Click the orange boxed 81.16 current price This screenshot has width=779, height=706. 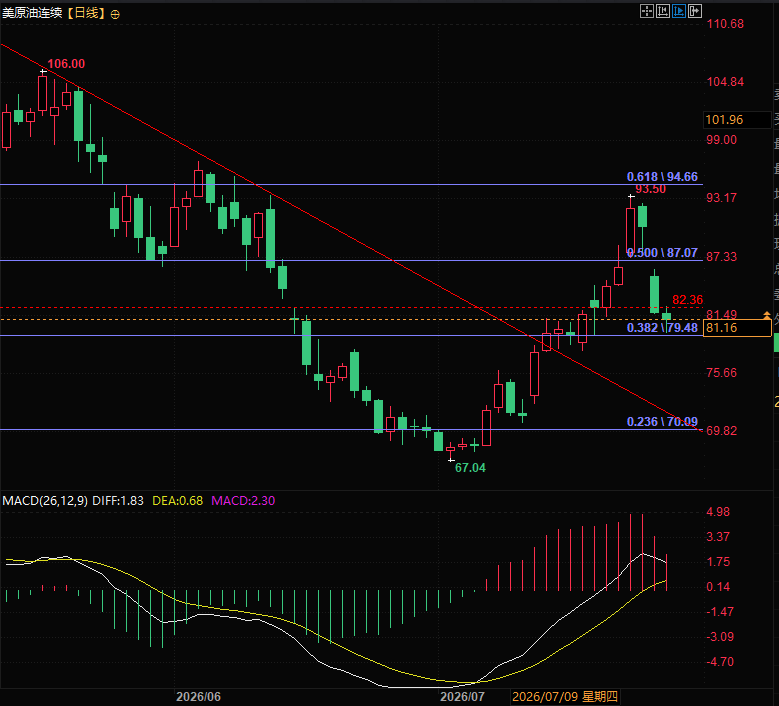(737, 328)
